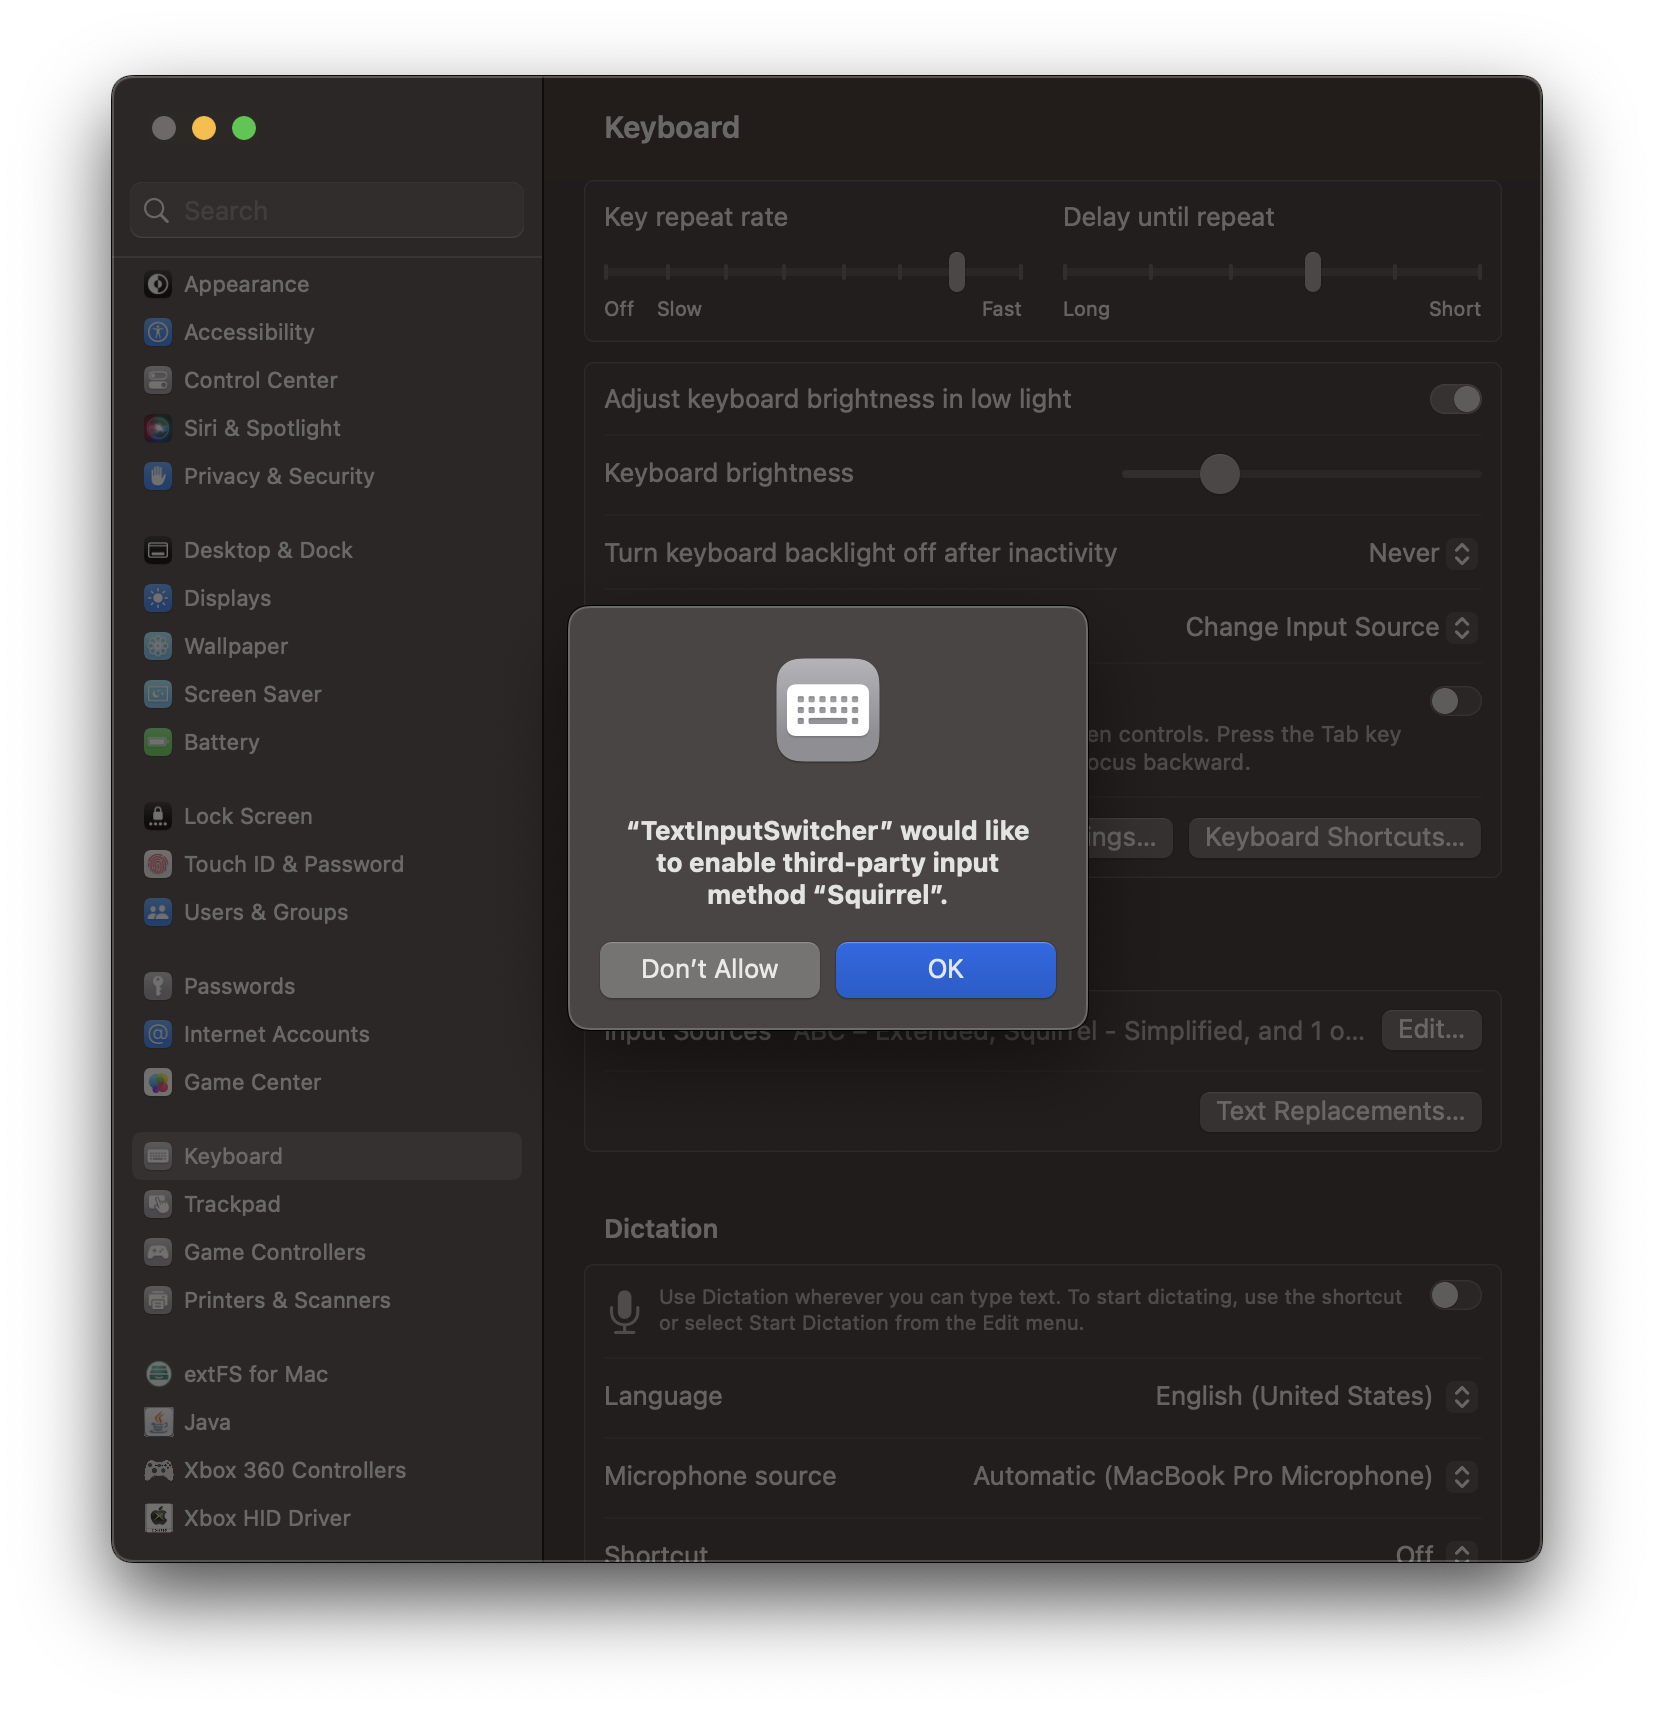The height and width of the screenshot is (1710, 1654).
Task: Toggle the keyboard navigation switch
Action: click(1455, 702)
